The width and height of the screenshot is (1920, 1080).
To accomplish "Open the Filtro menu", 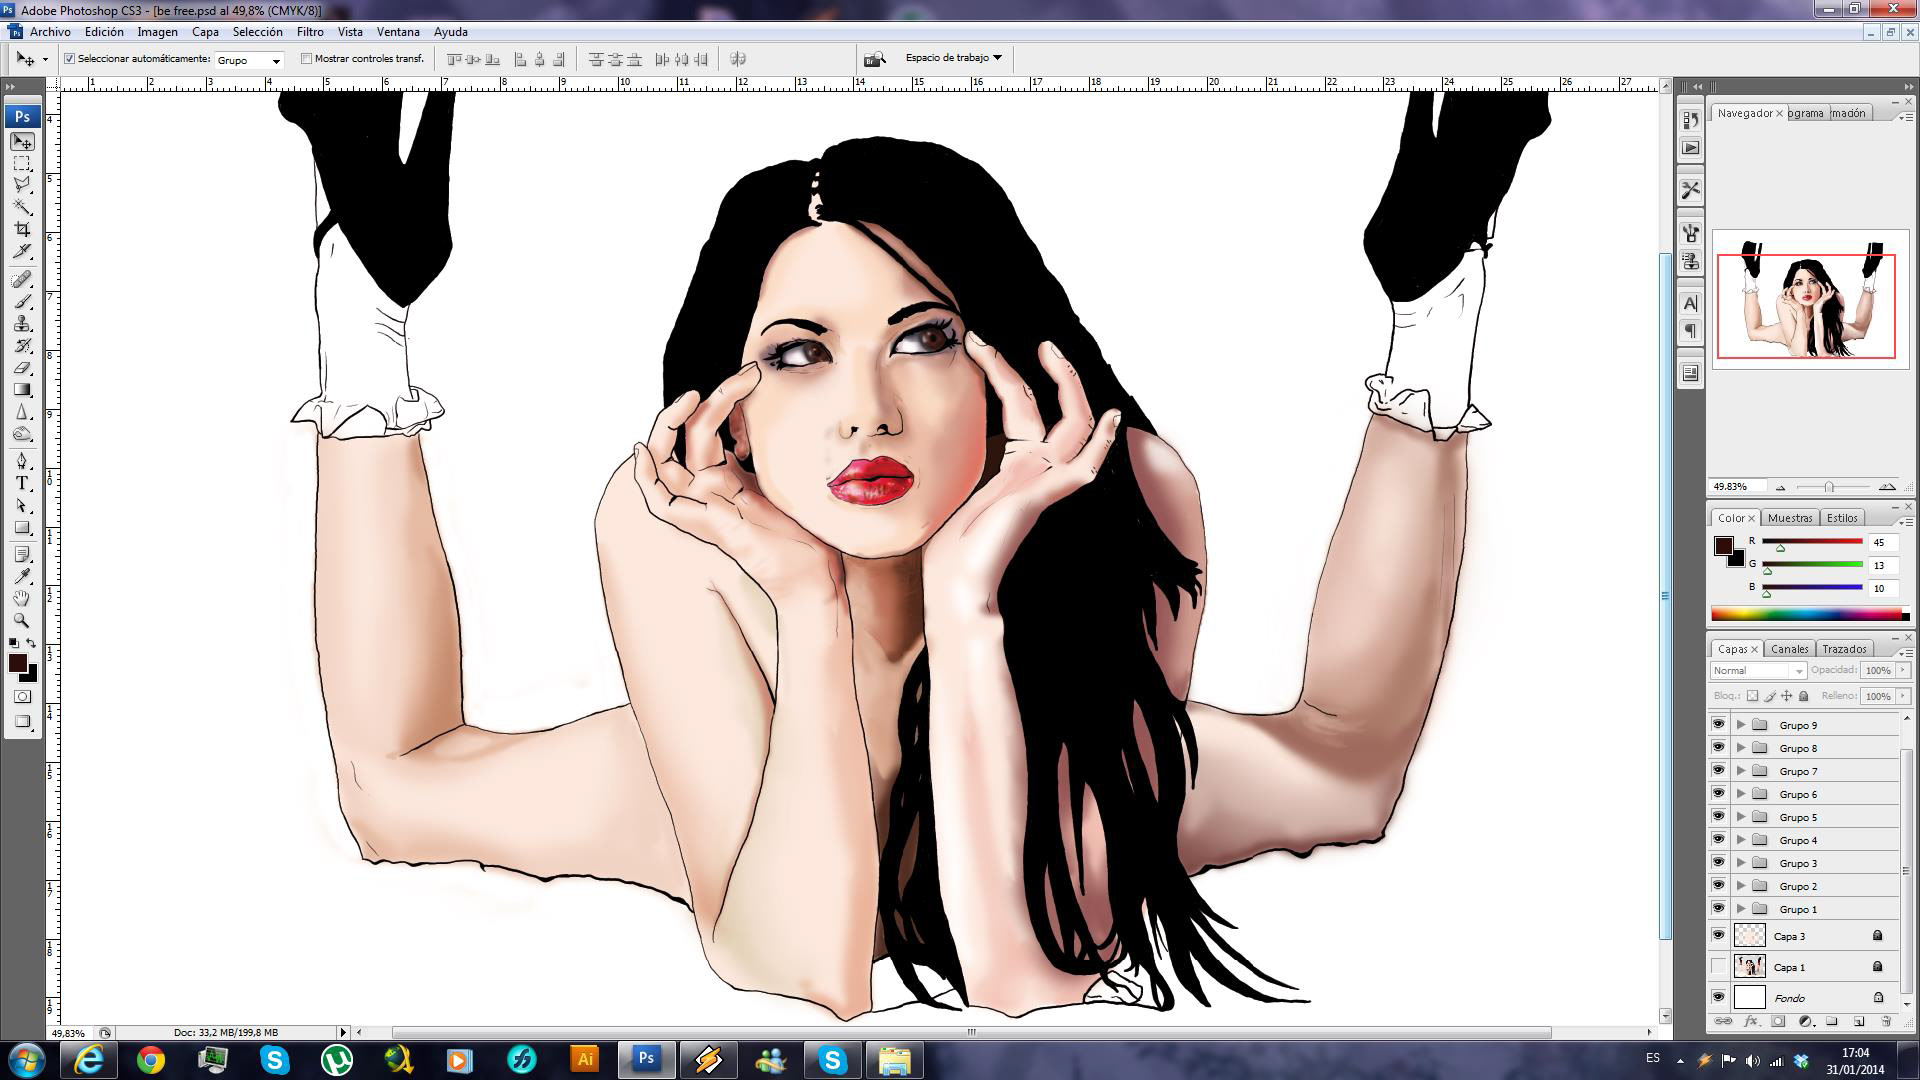I will pos(310,32).
